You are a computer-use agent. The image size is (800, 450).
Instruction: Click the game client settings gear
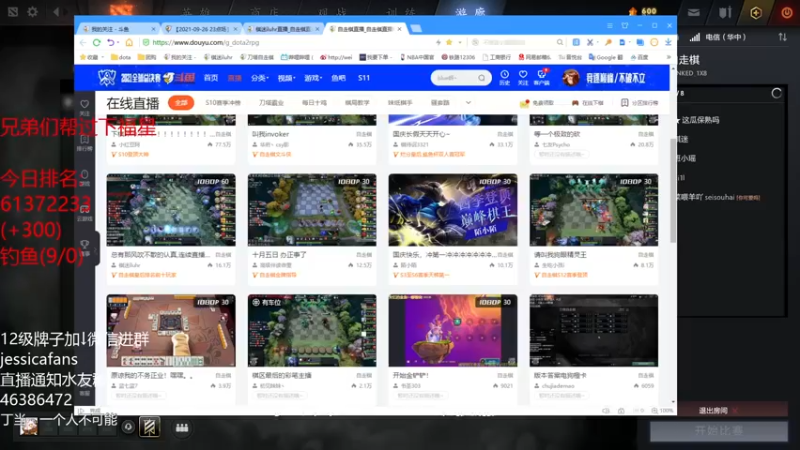[32, 11]
